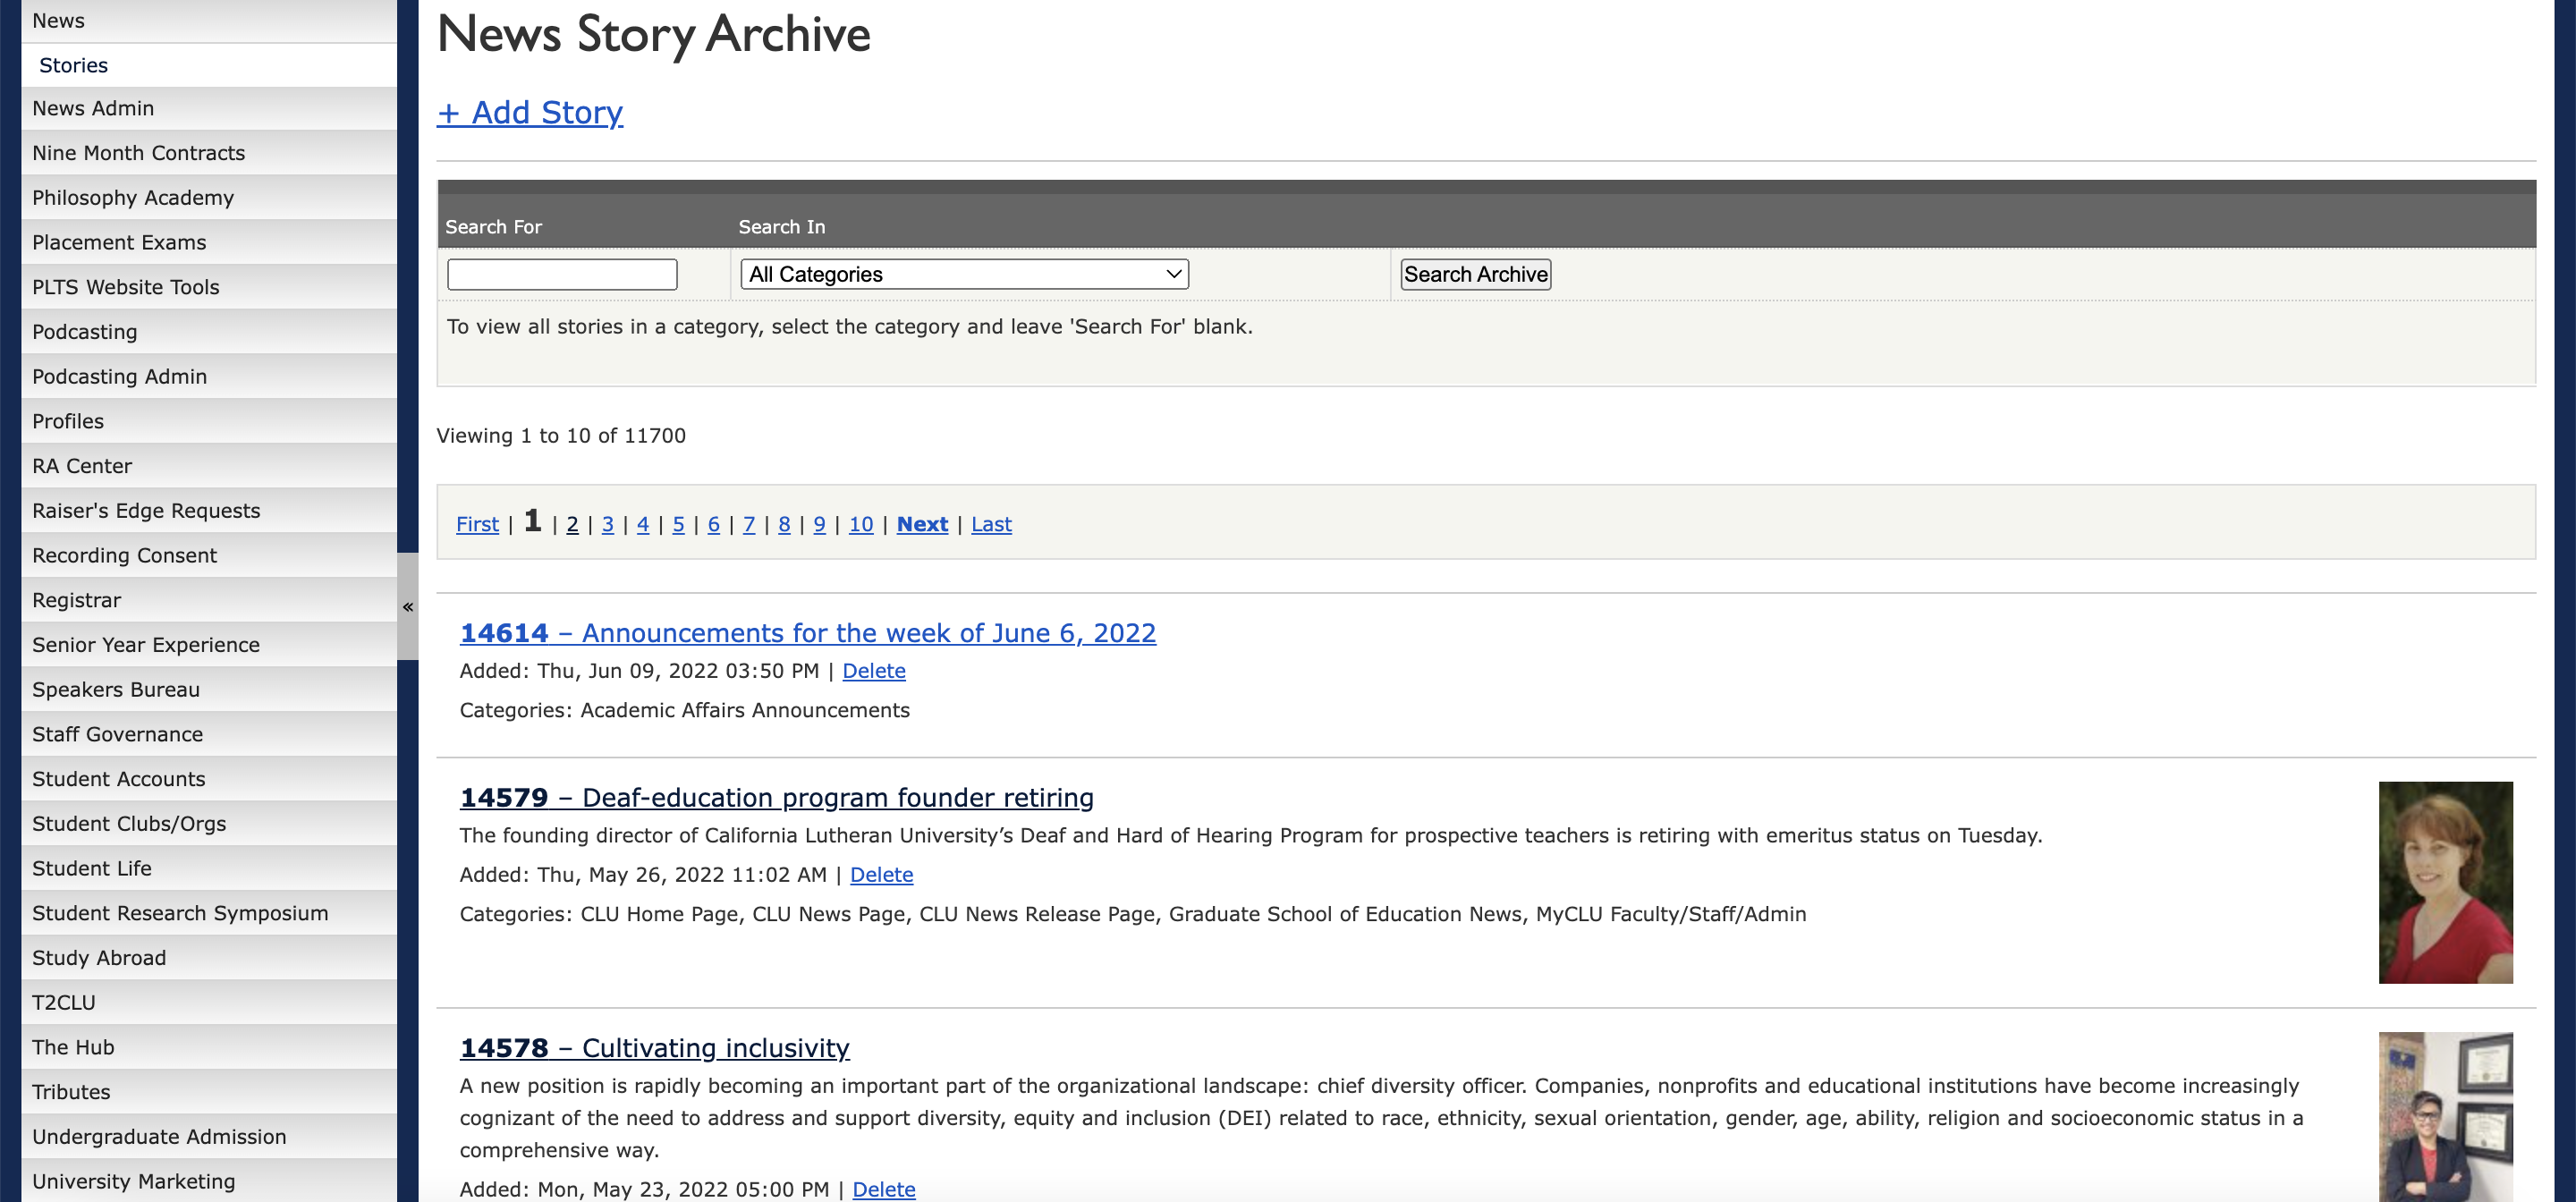Select Stories in the sidebar menu
This screenshot has width=2576, height=1202.
tap(73, 65)
